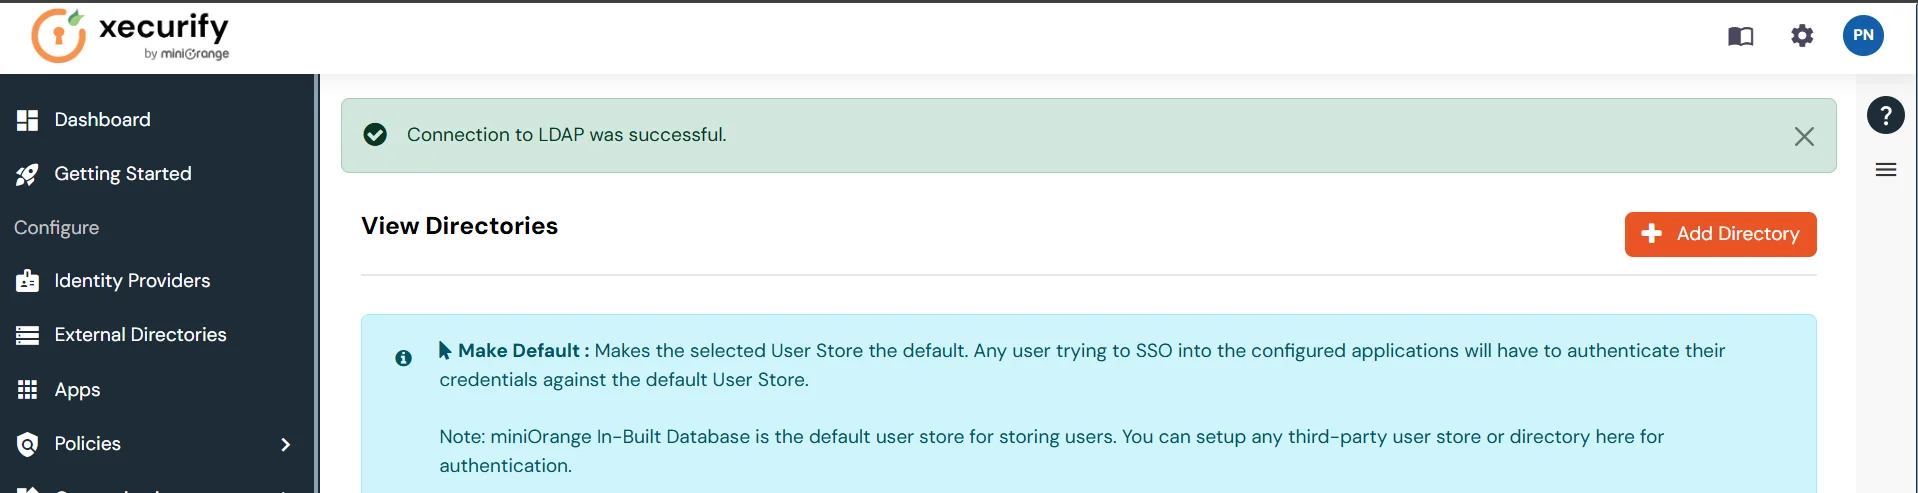Click the Apps grid icon
This screenshot has width=1918, height=493.
pos(27,389)
